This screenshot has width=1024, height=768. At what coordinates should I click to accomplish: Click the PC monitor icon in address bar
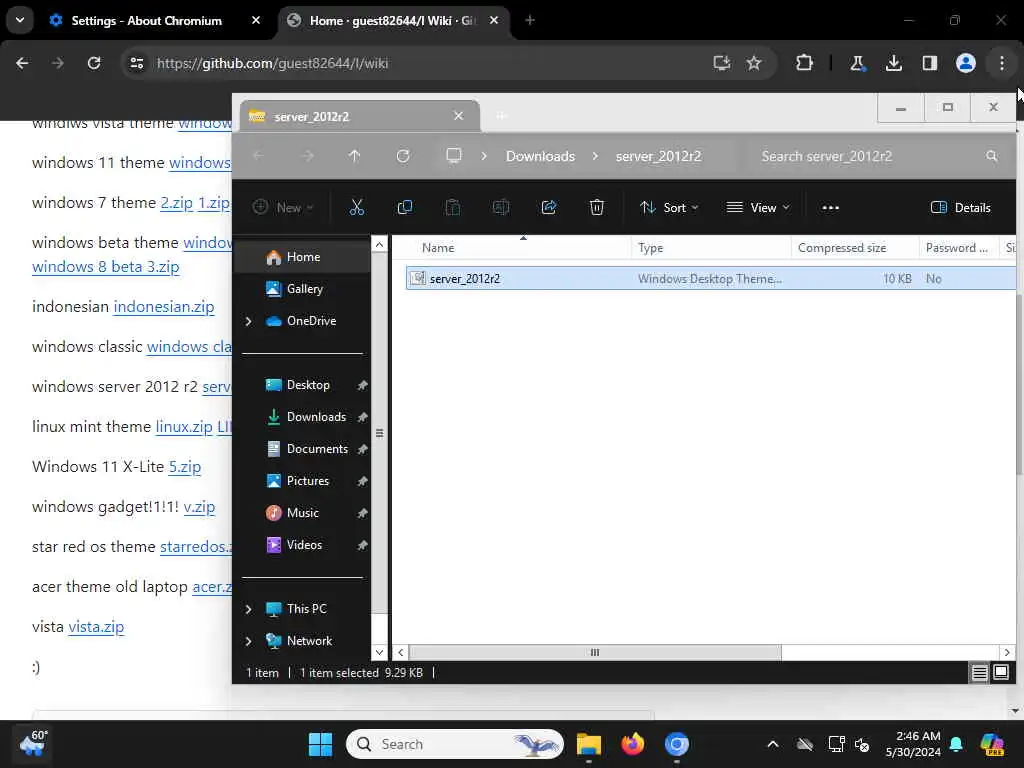(x=453, y=156)
